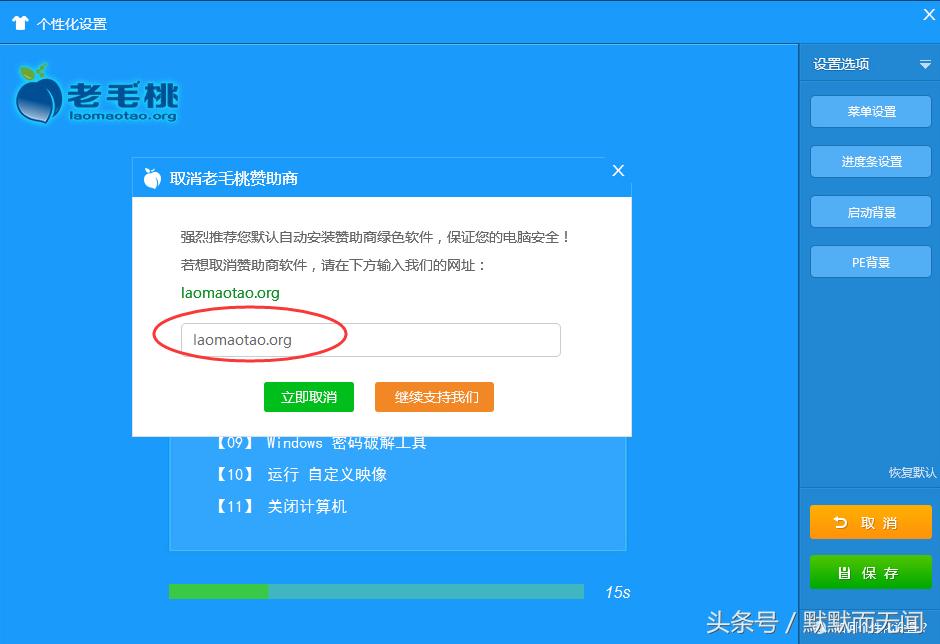Click the green 立即取消 button

[x=308, y=397]
